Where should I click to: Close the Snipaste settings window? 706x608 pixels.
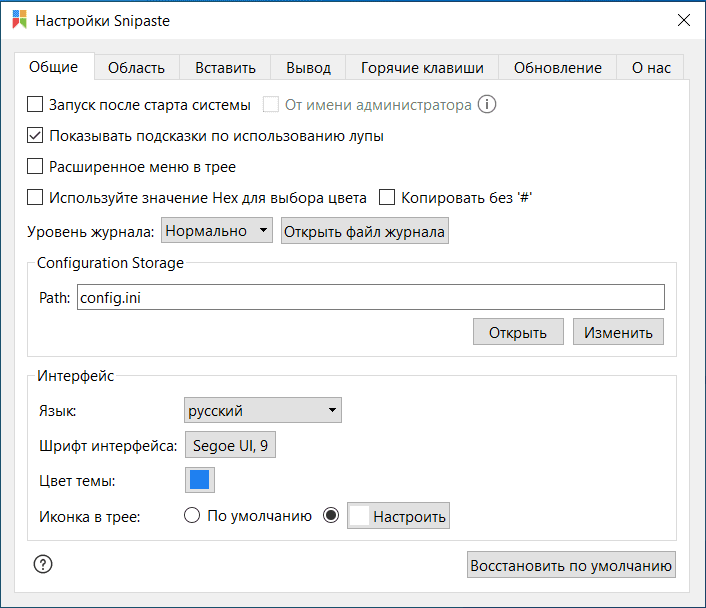(684, 20)
